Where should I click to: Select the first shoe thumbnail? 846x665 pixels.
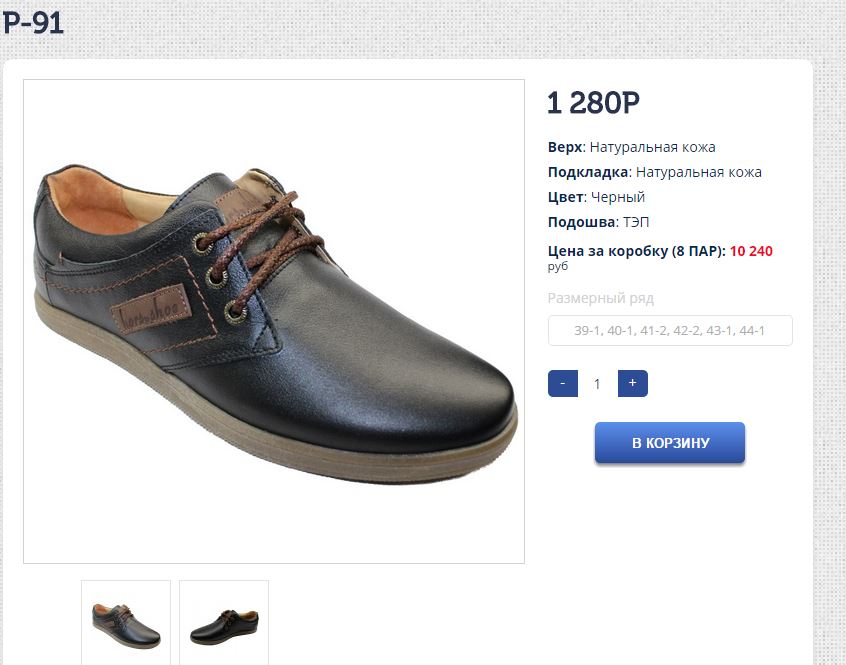coord(126,622)
